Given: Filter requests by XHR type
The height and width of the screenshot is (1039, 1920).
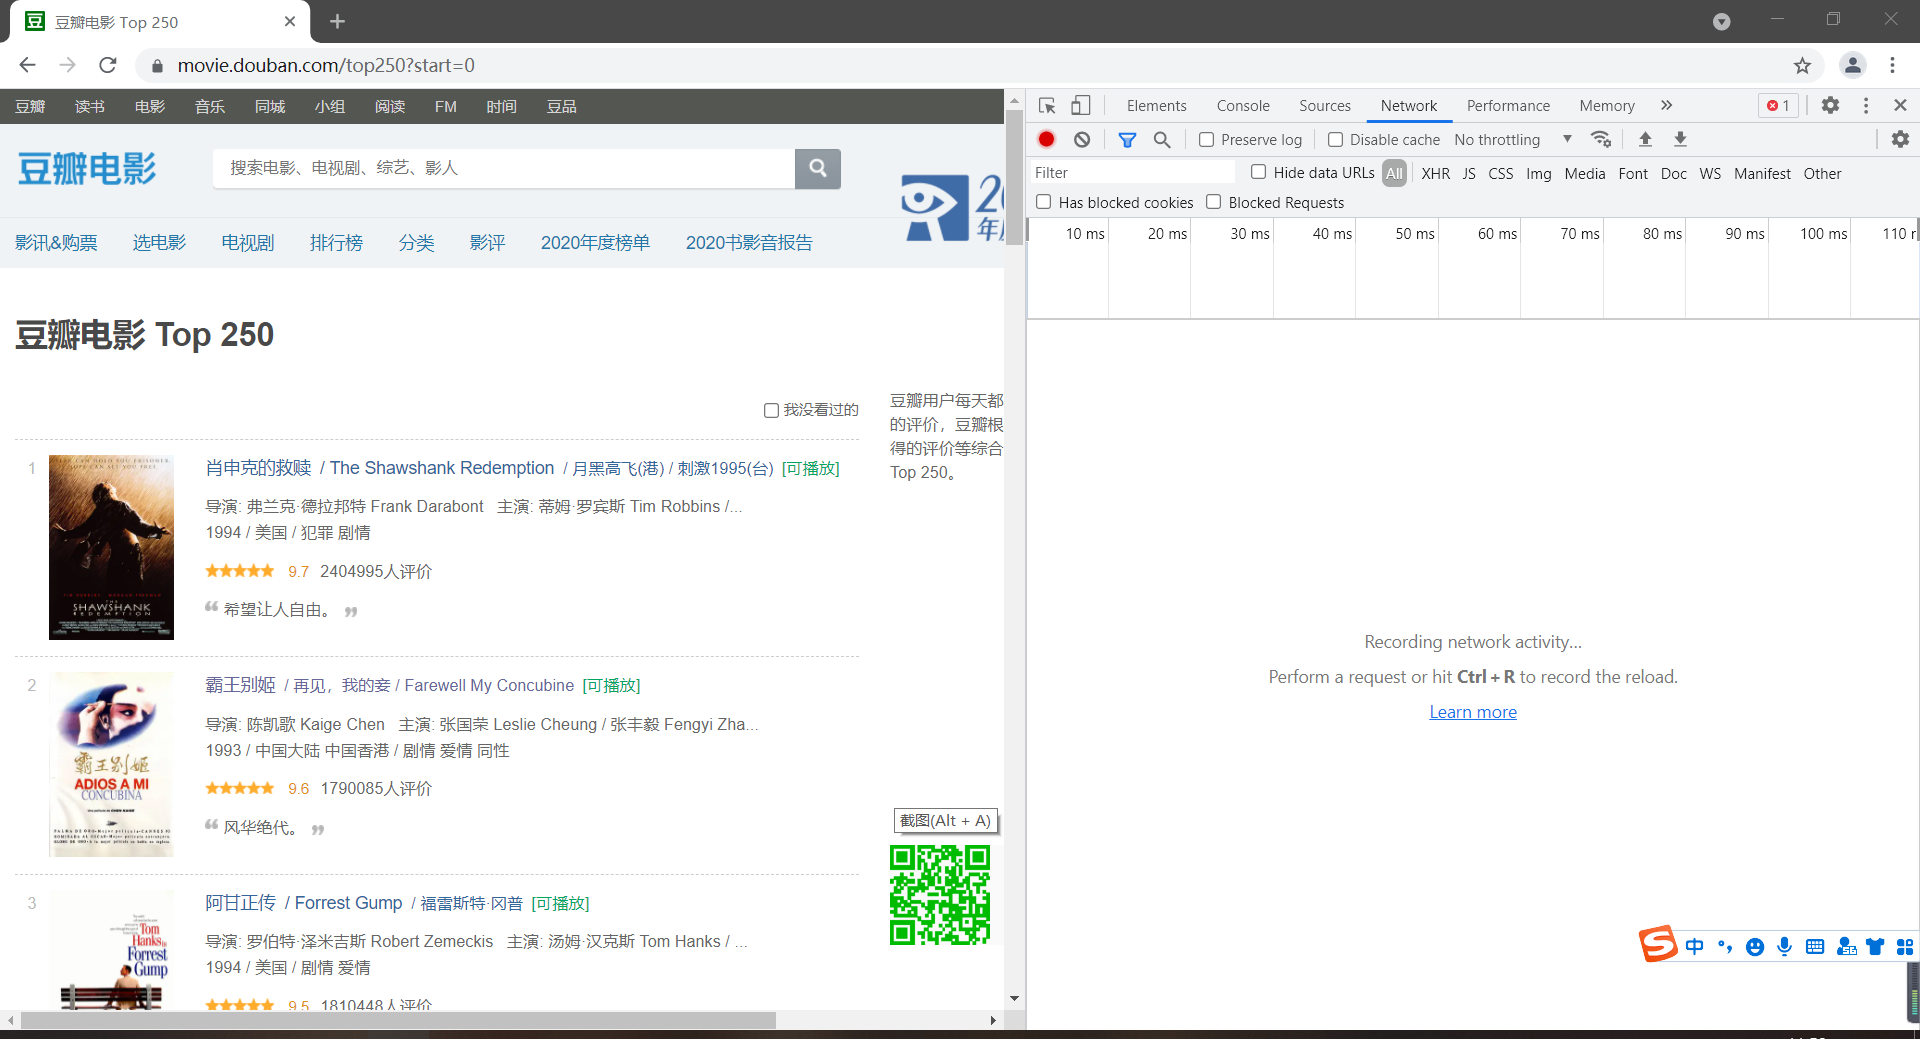Looking at the screenshot, I should [1436, 173].
